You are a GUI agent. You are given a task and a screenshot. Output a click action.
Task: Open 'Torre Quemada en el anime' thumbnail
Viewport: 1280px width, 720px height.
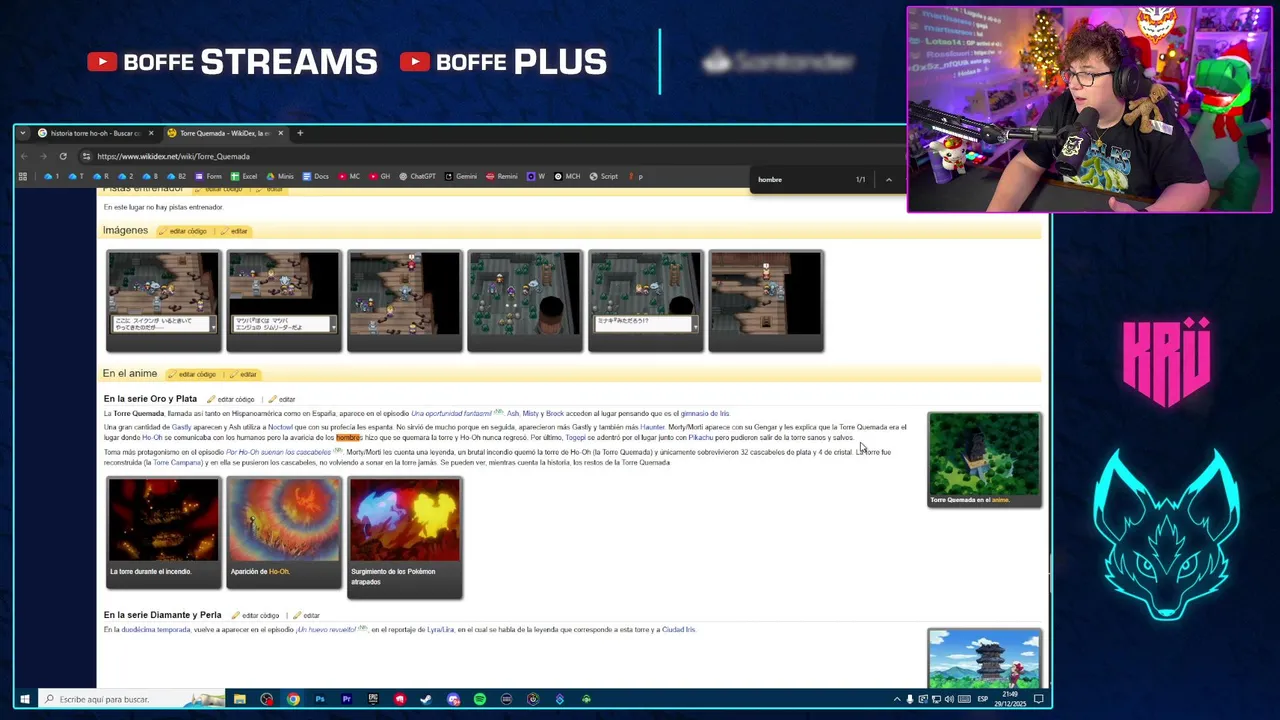[x=984, y=454]
